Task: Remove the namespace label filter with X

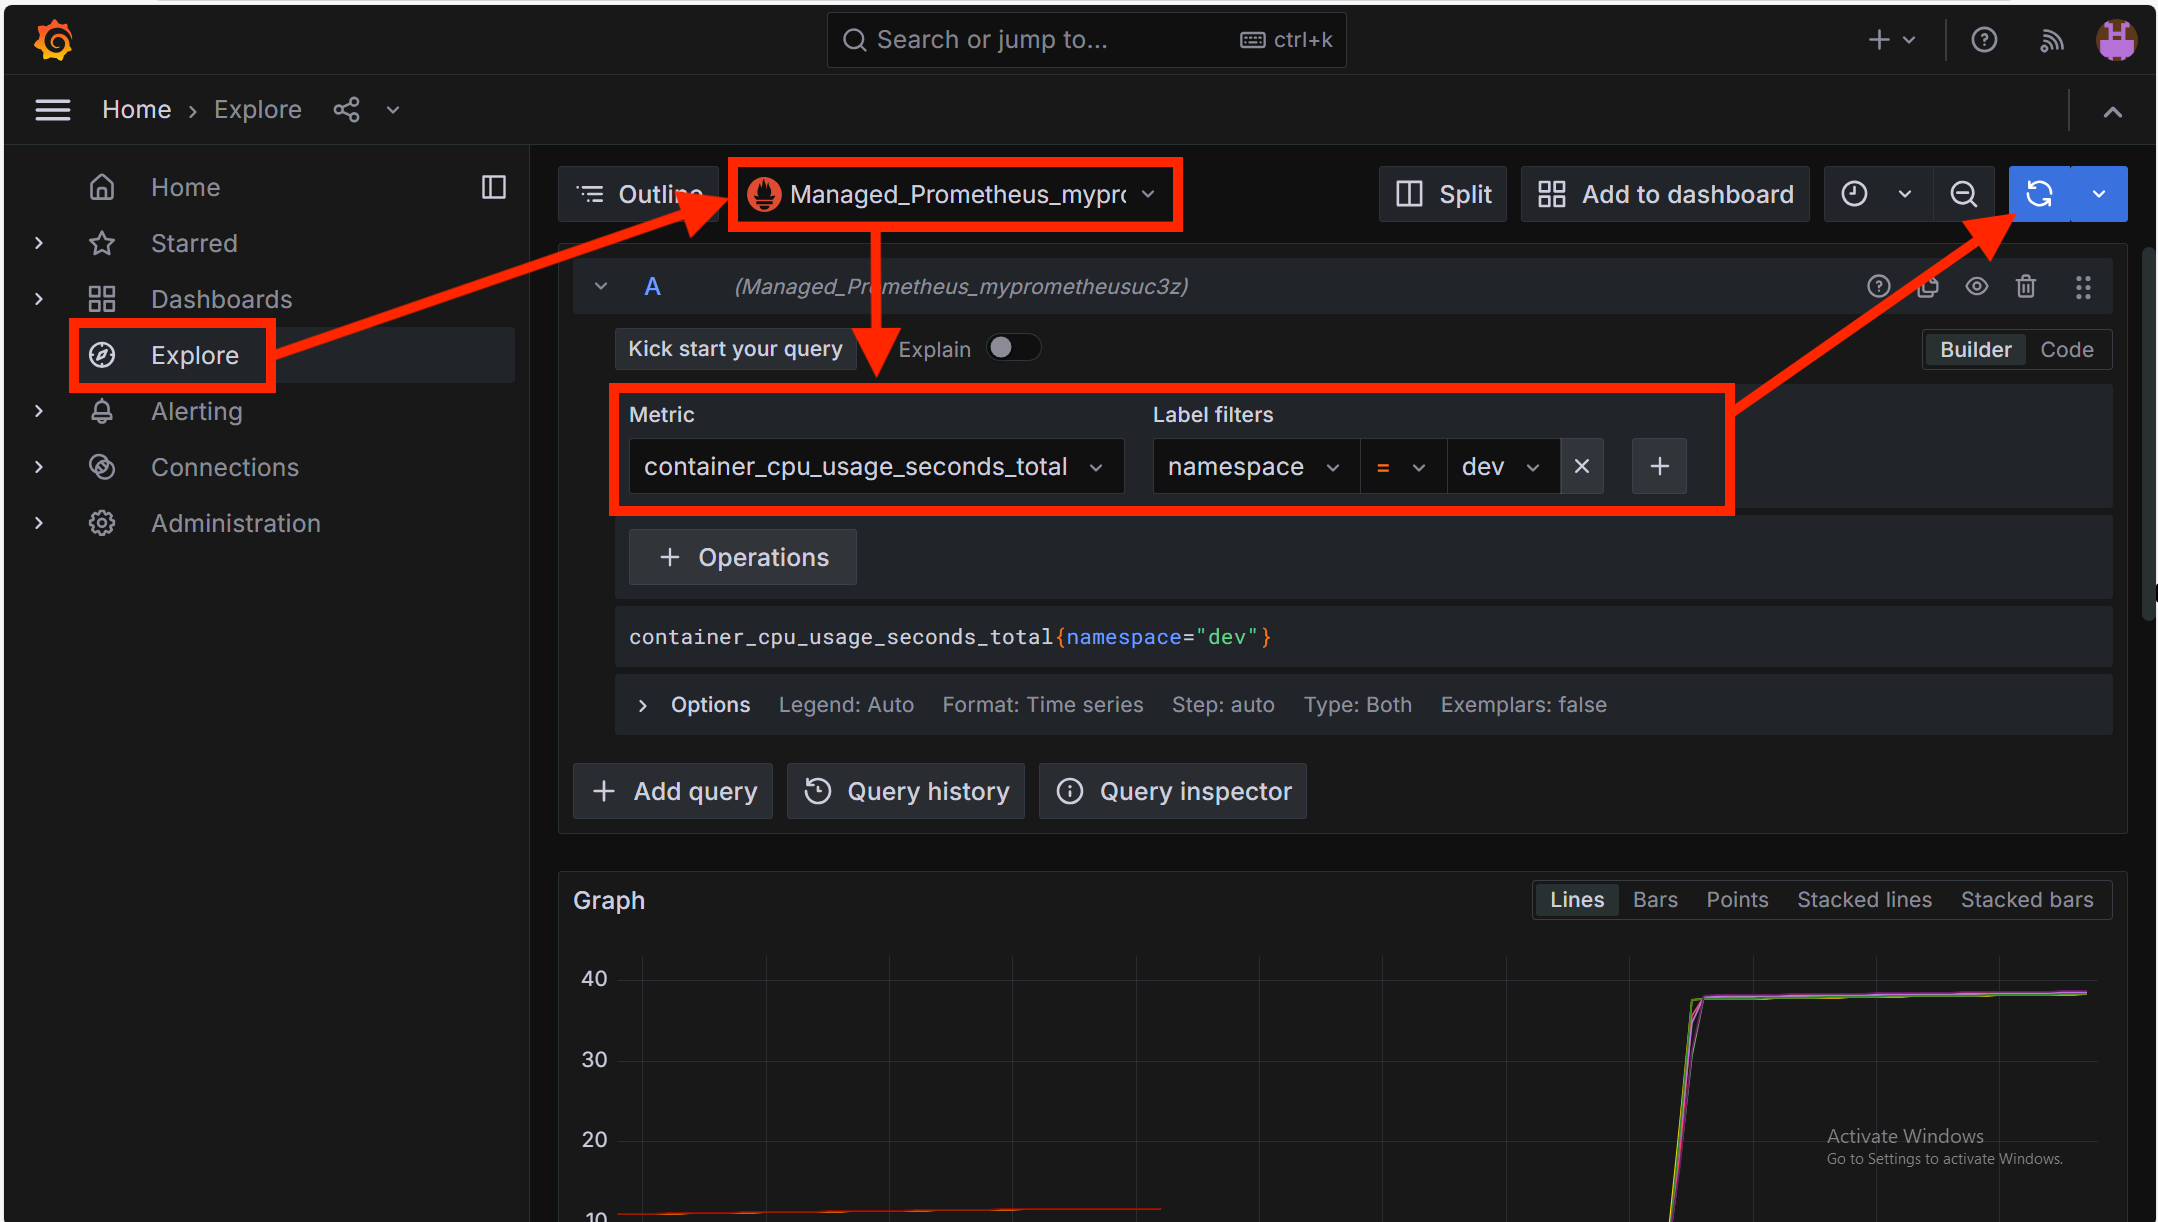Action: coord(1582,466)
